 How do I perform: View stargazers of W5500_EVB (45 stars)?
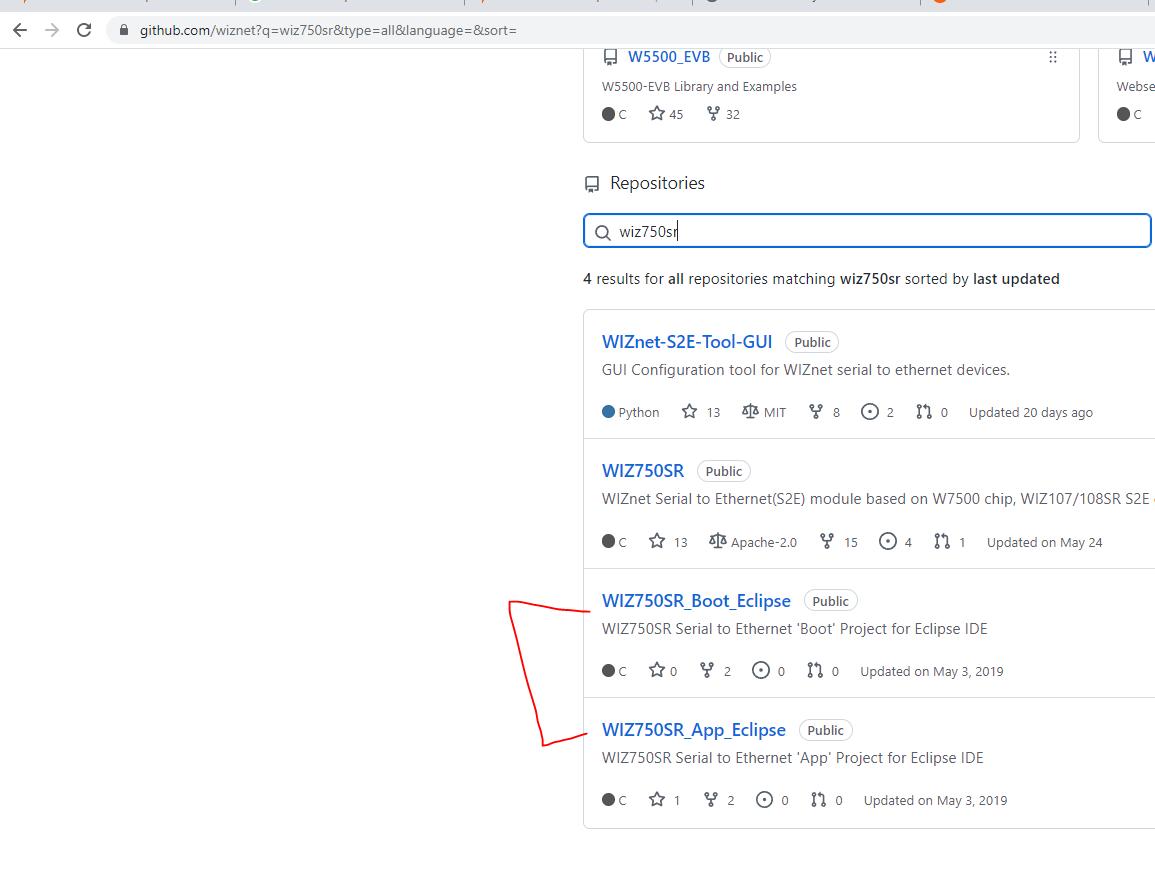(x=666, y=113)
